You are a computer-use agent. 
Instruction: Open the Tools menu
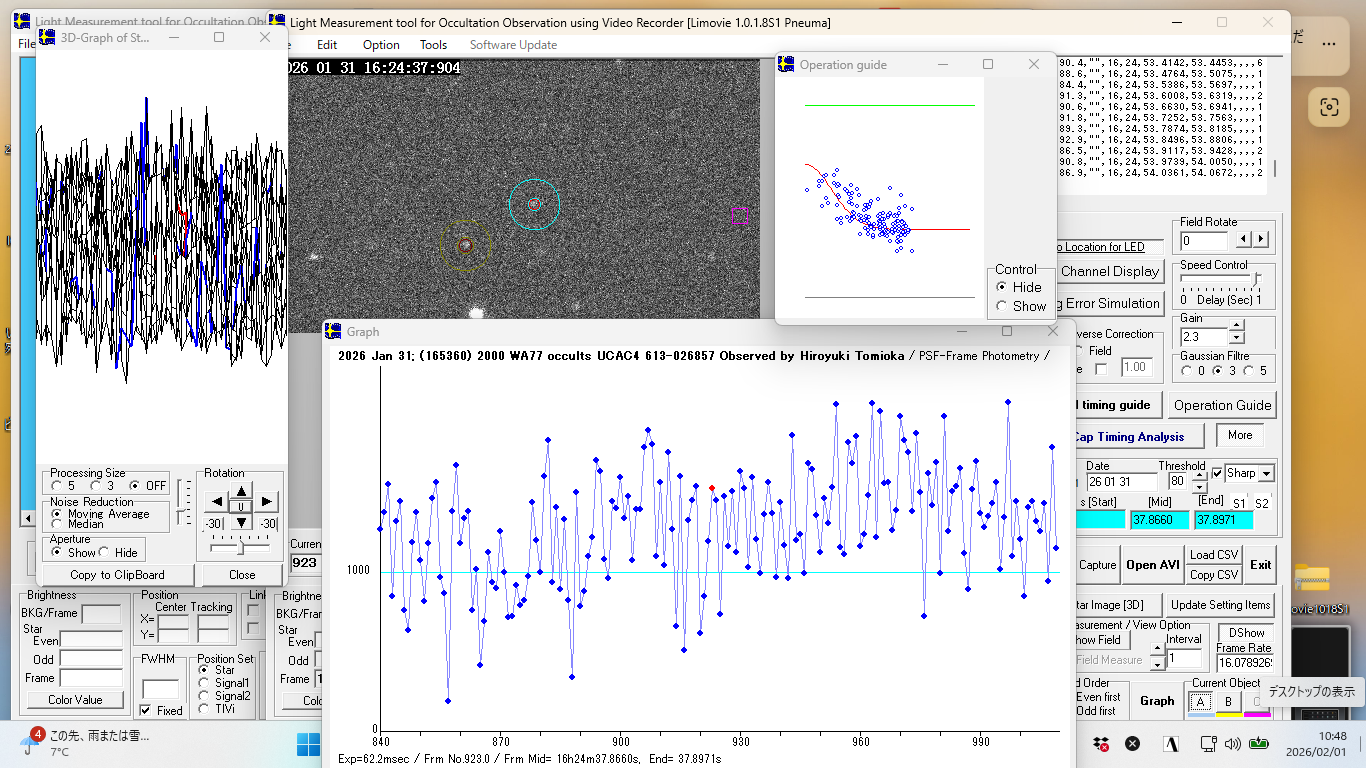click(433, 45)
